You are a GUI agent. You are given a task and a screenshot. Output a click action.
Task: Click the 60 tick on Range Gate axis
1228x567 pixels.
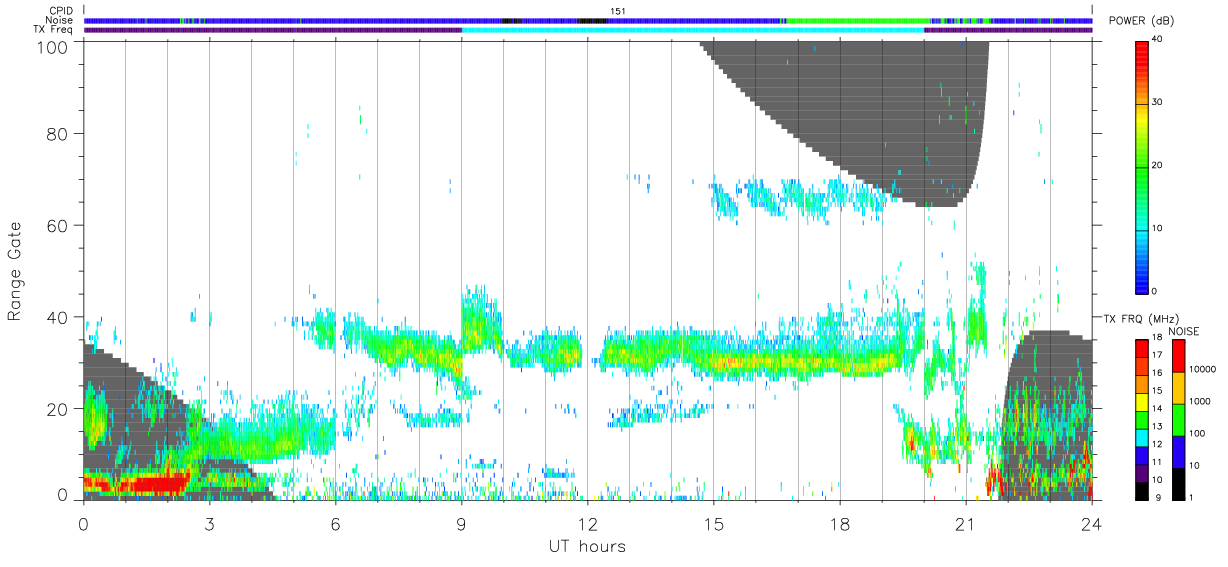(59, 225)
